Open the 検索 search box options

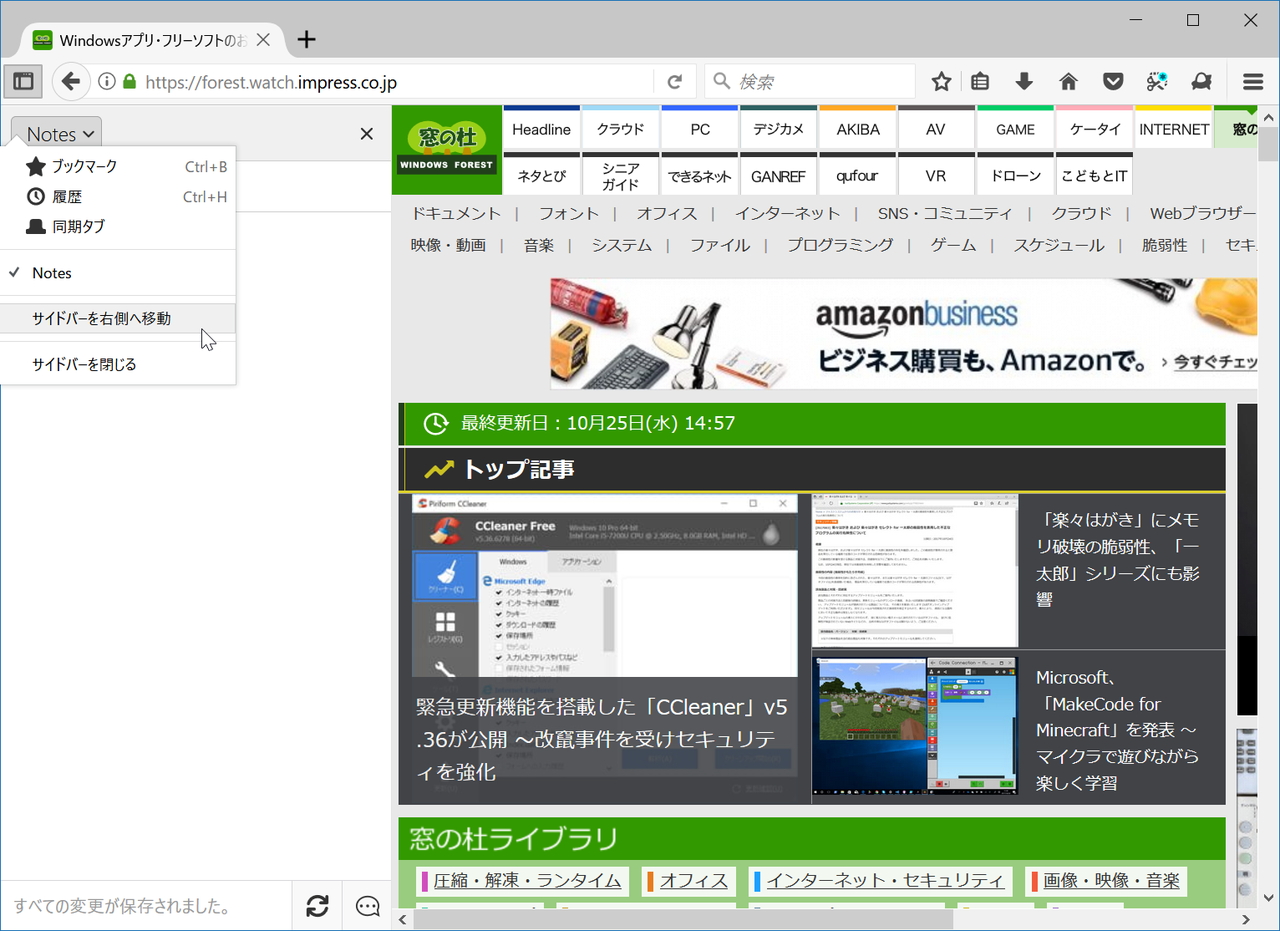[720, 81]
